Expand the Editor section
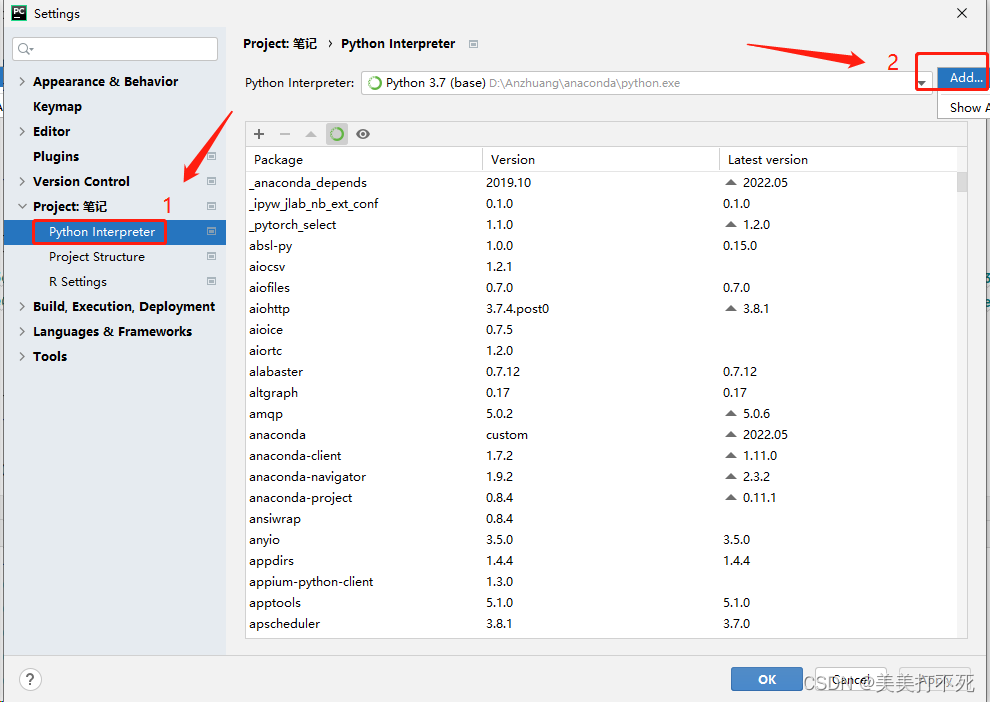This screenshot has width=990, height=702. [x=22, y=131]
